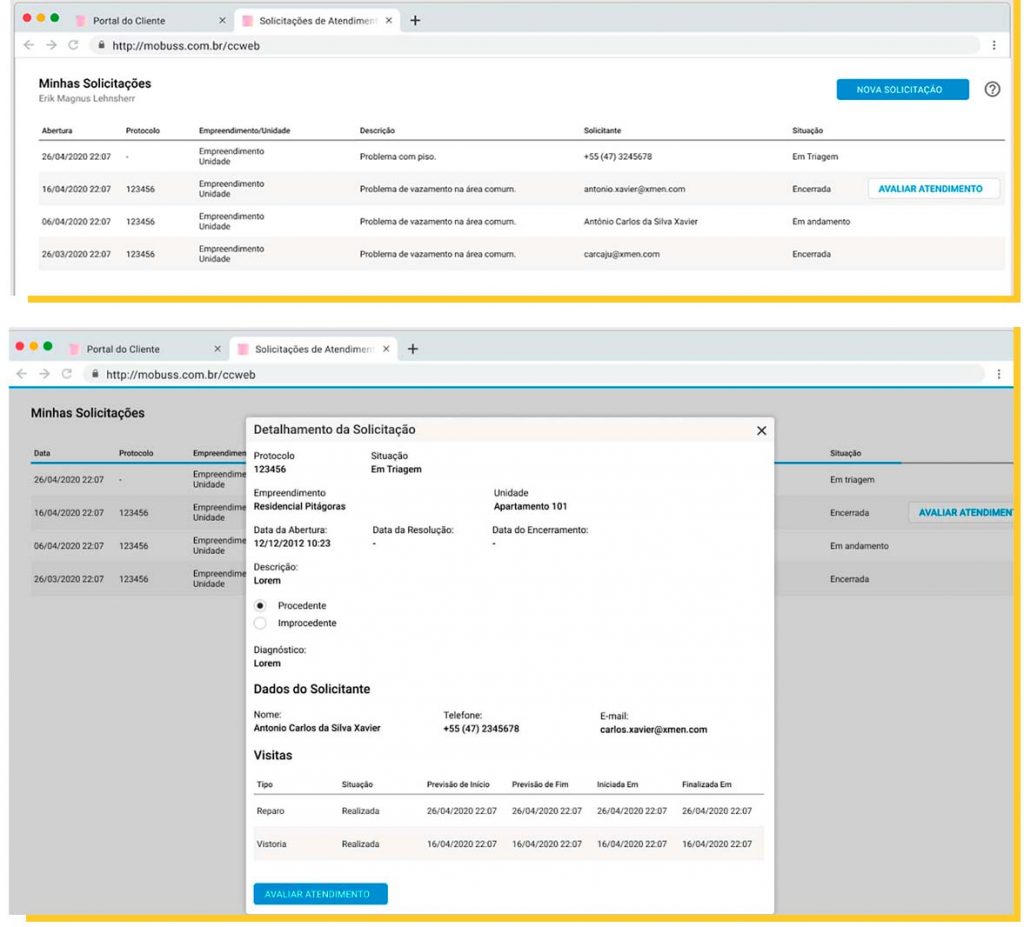The height and width of the screenshot is (927, 1024).
Task: Open a new tab in the bottom browser window
Action: [413, 349]
